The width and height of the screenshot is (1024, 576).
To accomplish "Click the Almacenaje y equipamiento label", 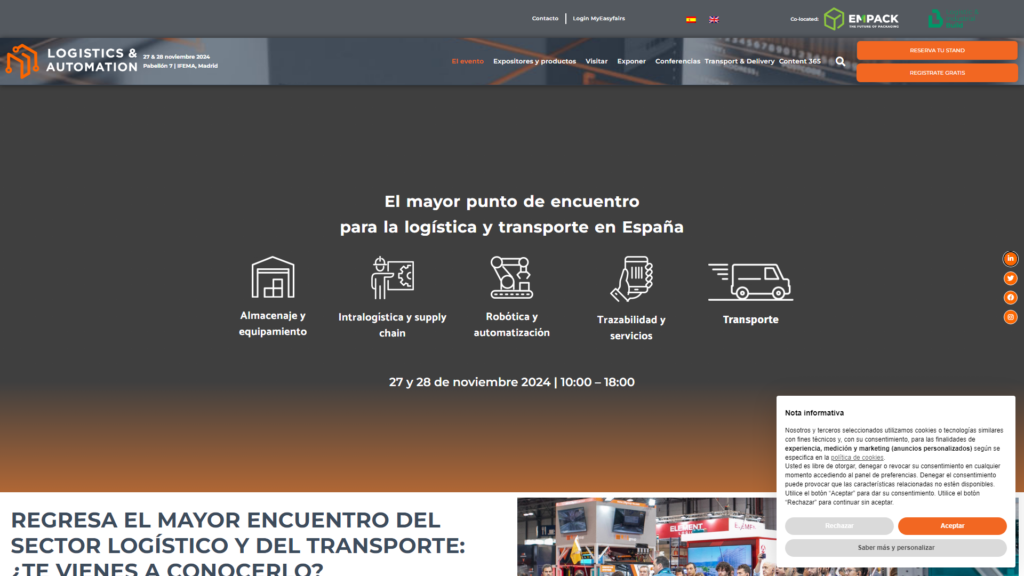I will [x=273, y=324].
